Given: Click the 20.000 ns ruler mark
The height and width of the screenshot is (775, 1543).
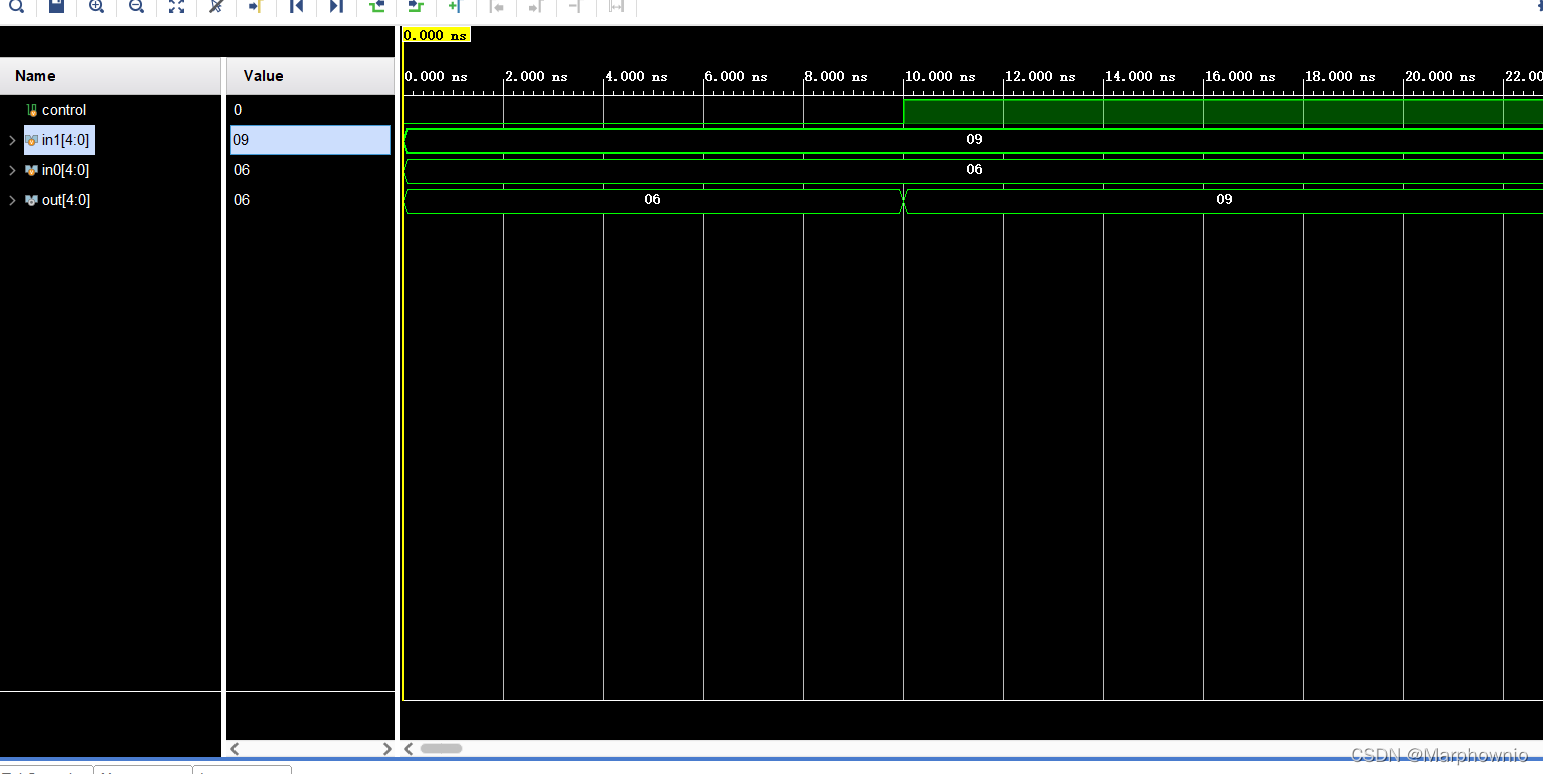Looking at the screenshot, I should coord(1440,76).
